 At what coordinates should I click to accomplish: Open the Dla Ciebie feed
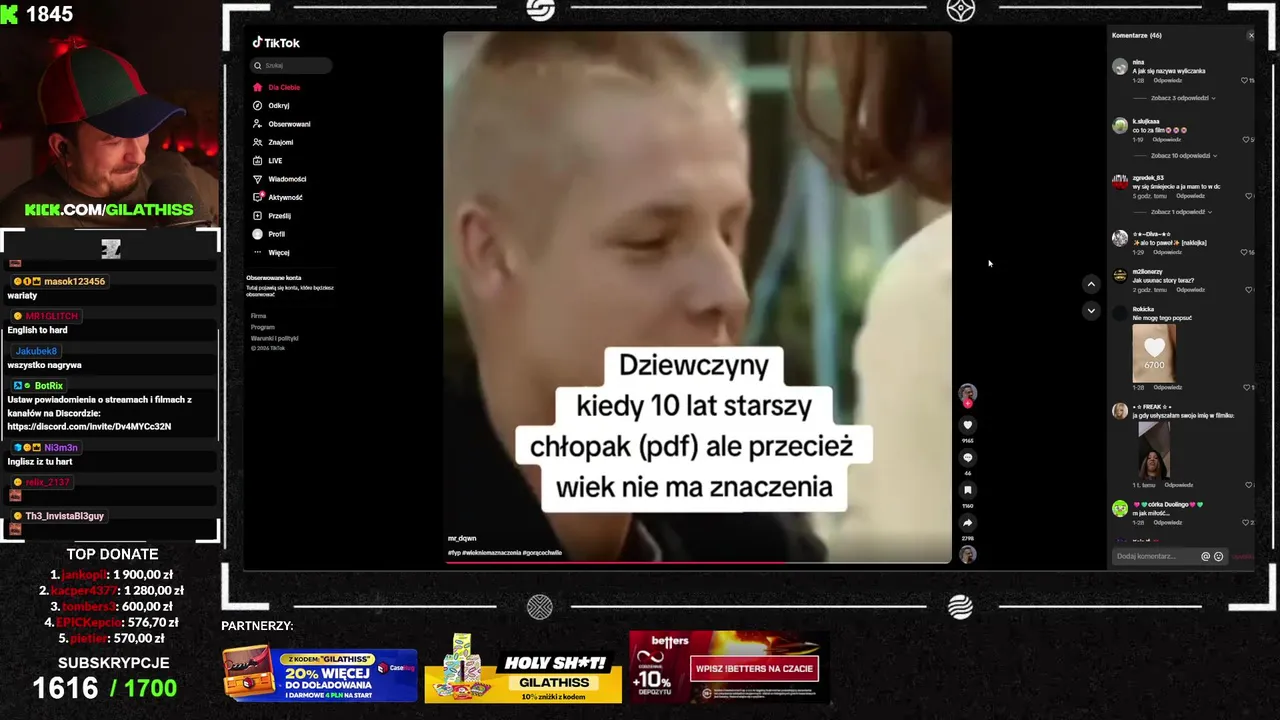tap(277, 87)
